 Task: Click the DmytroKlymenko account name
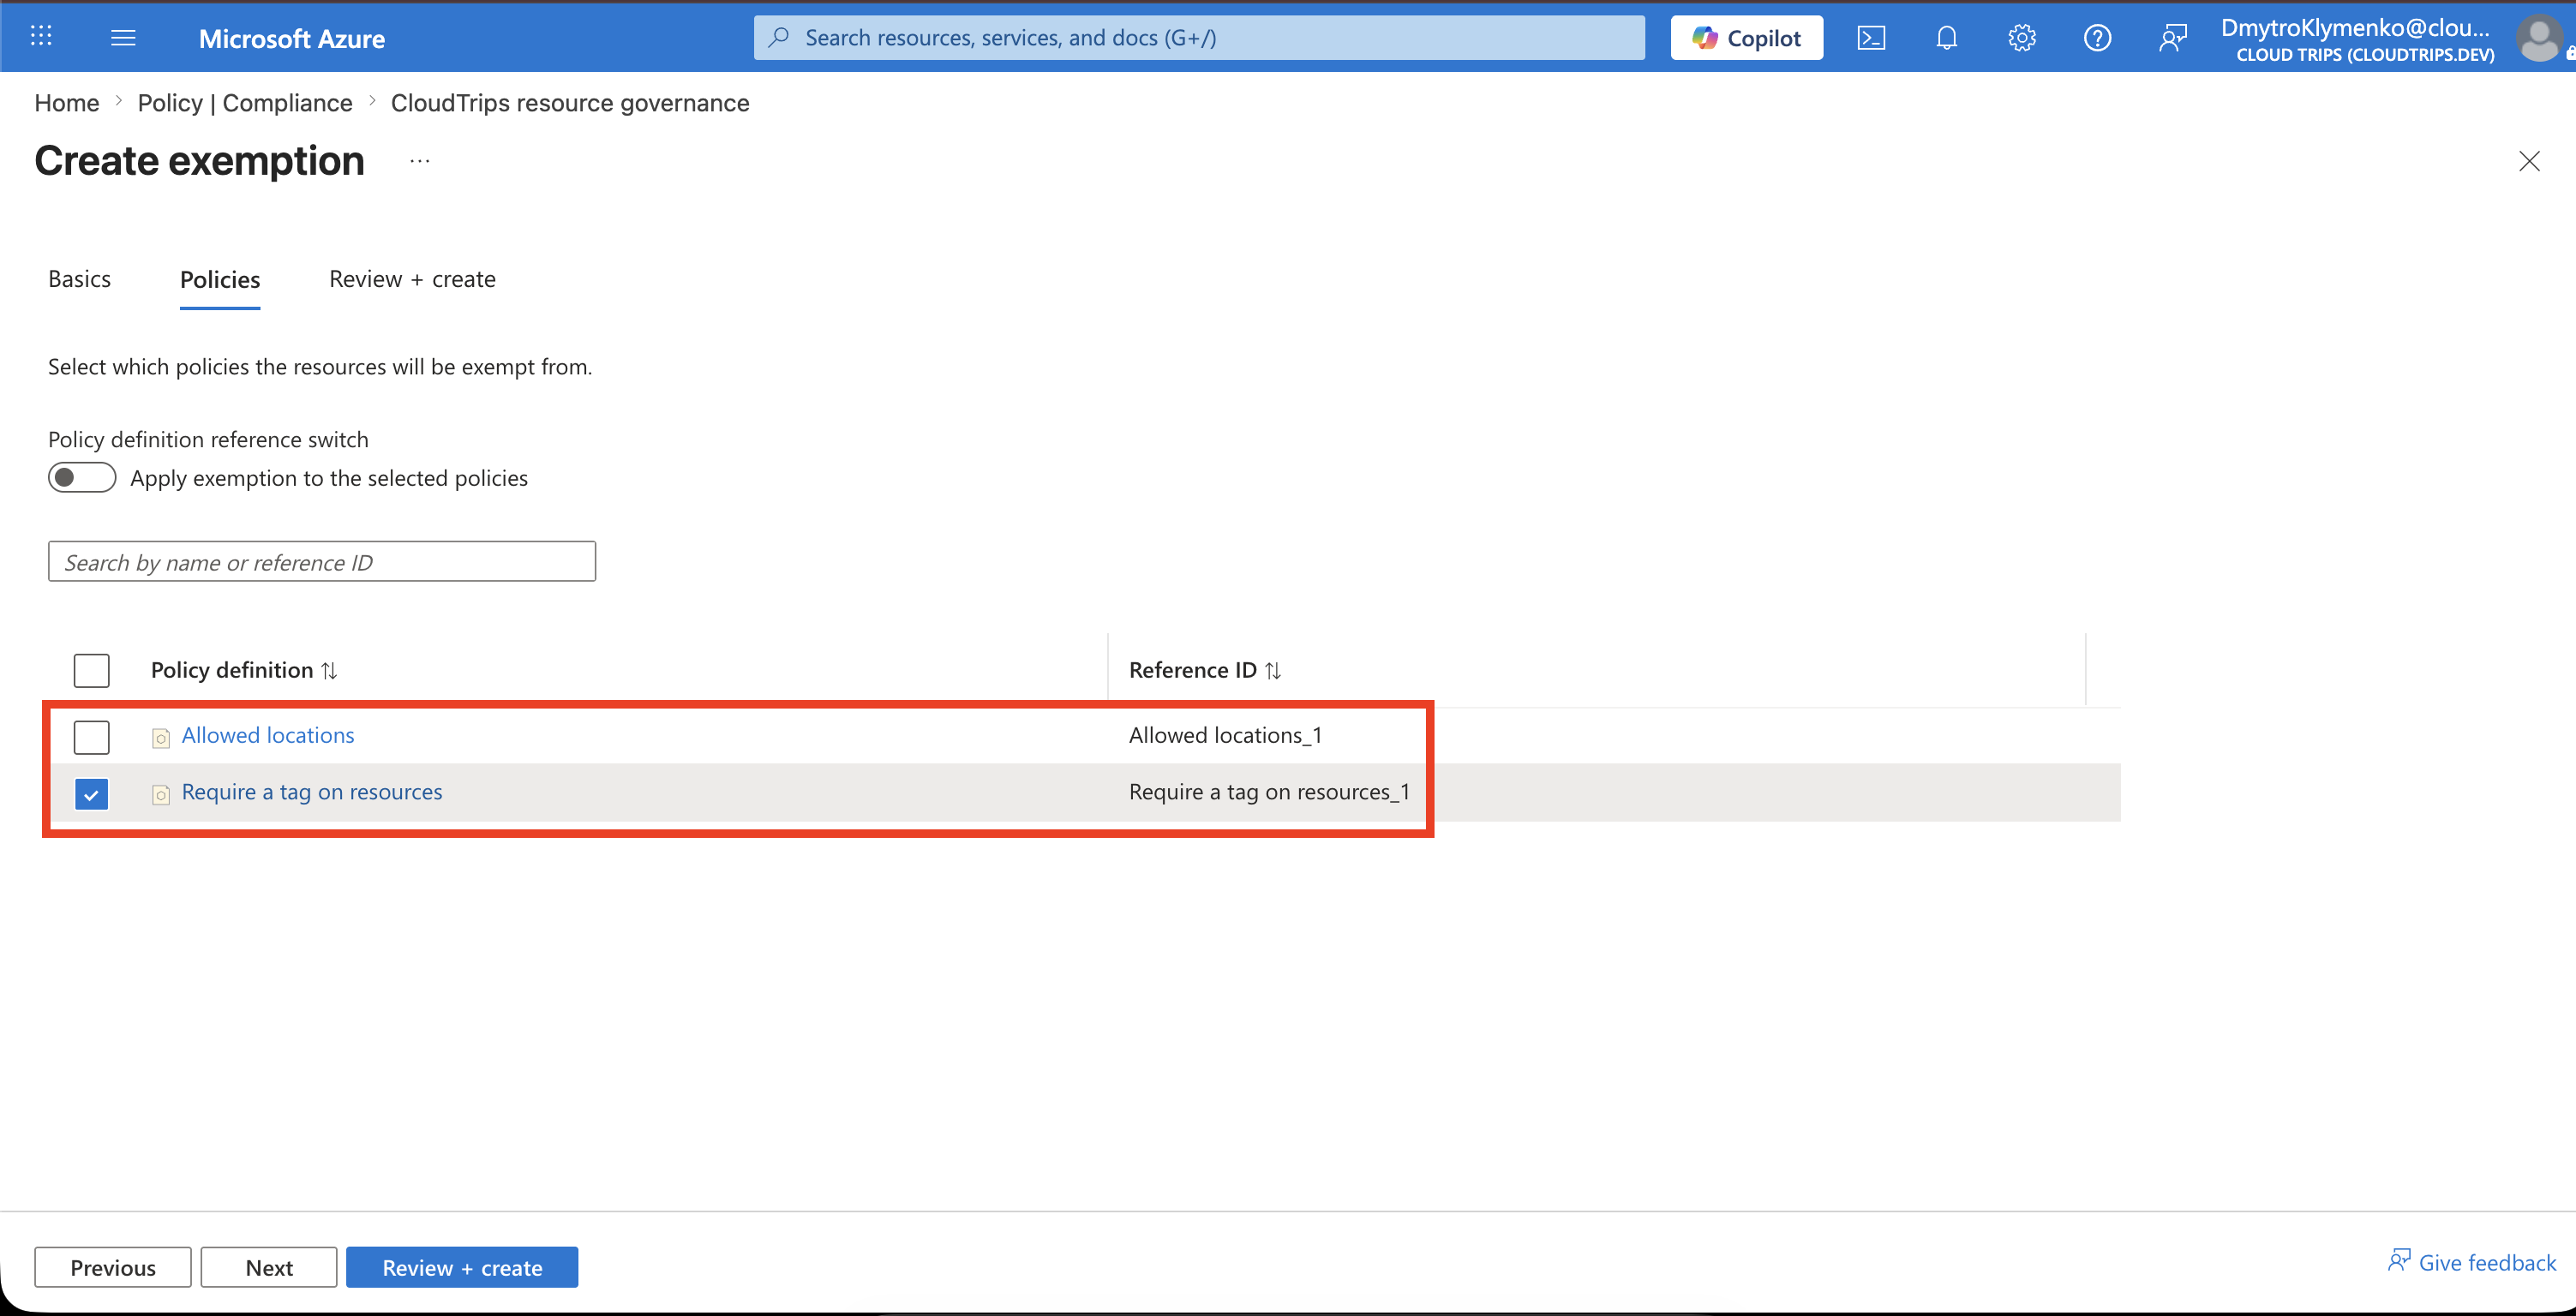[2355, 27]
